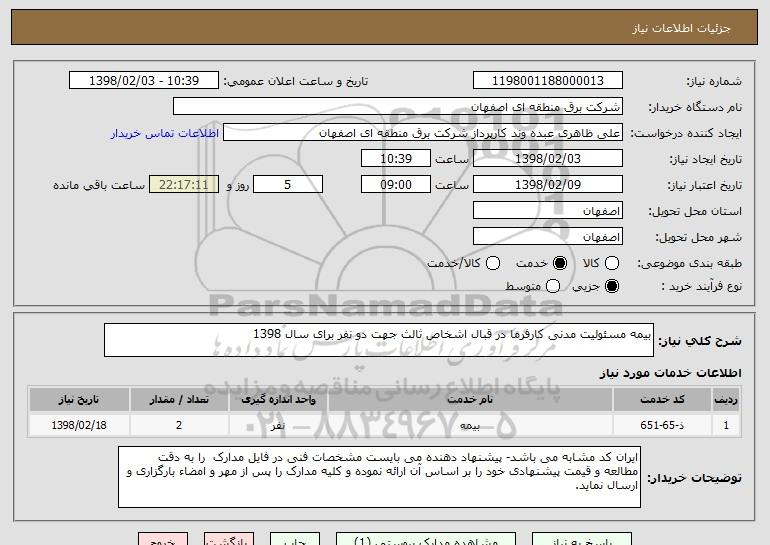Click the validity time field 09:00
The width and height of the screenshot is (770, 545).
coord(396,185)
